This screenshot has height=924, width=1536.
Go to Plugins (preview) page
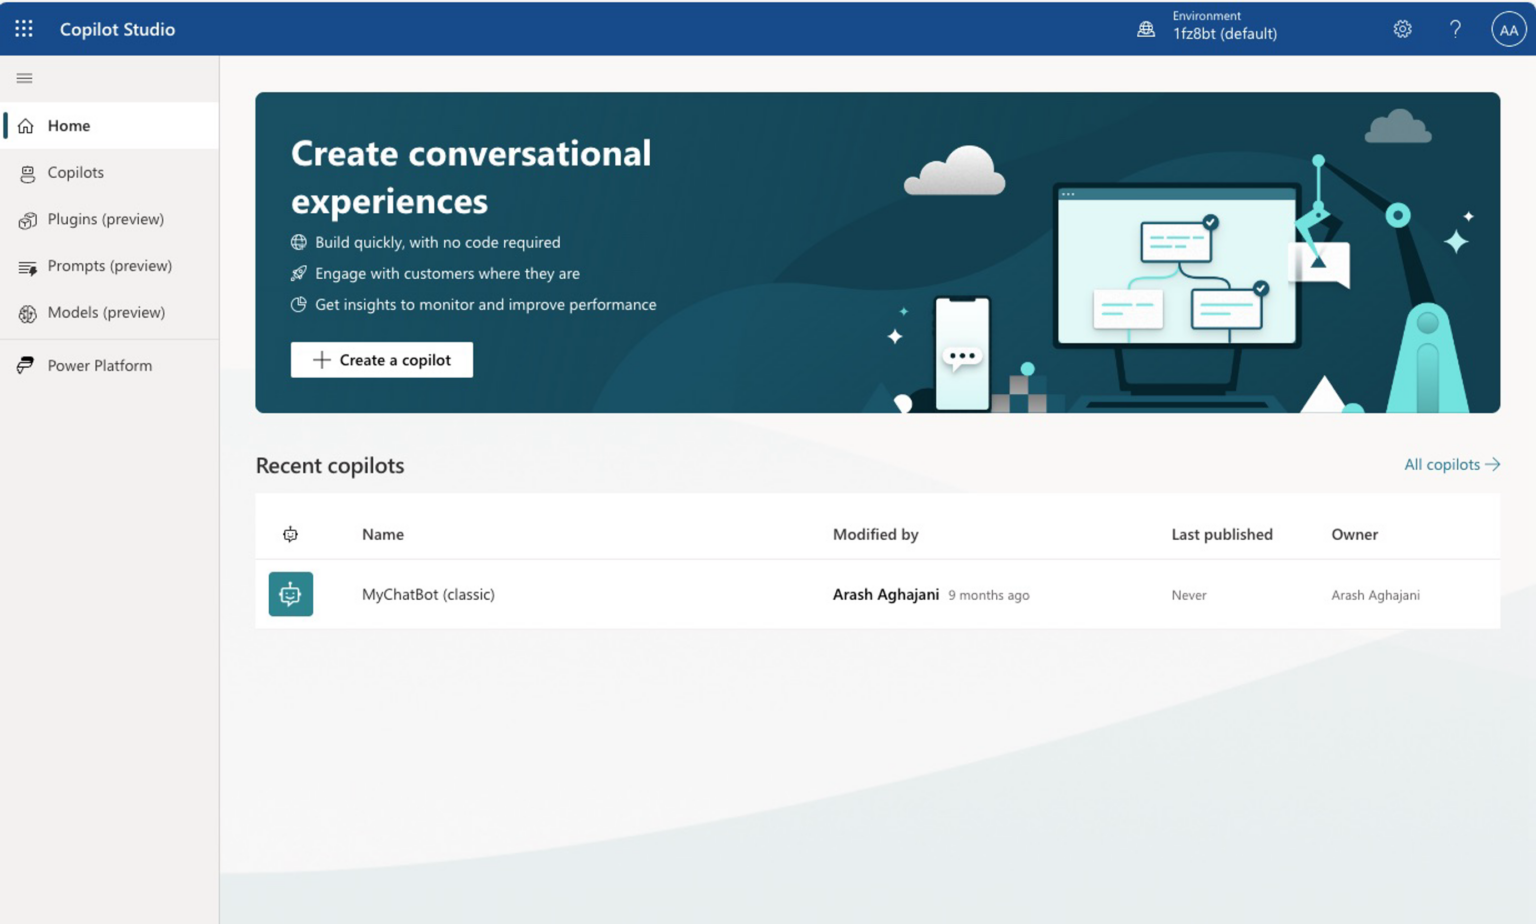click(105, 219)
